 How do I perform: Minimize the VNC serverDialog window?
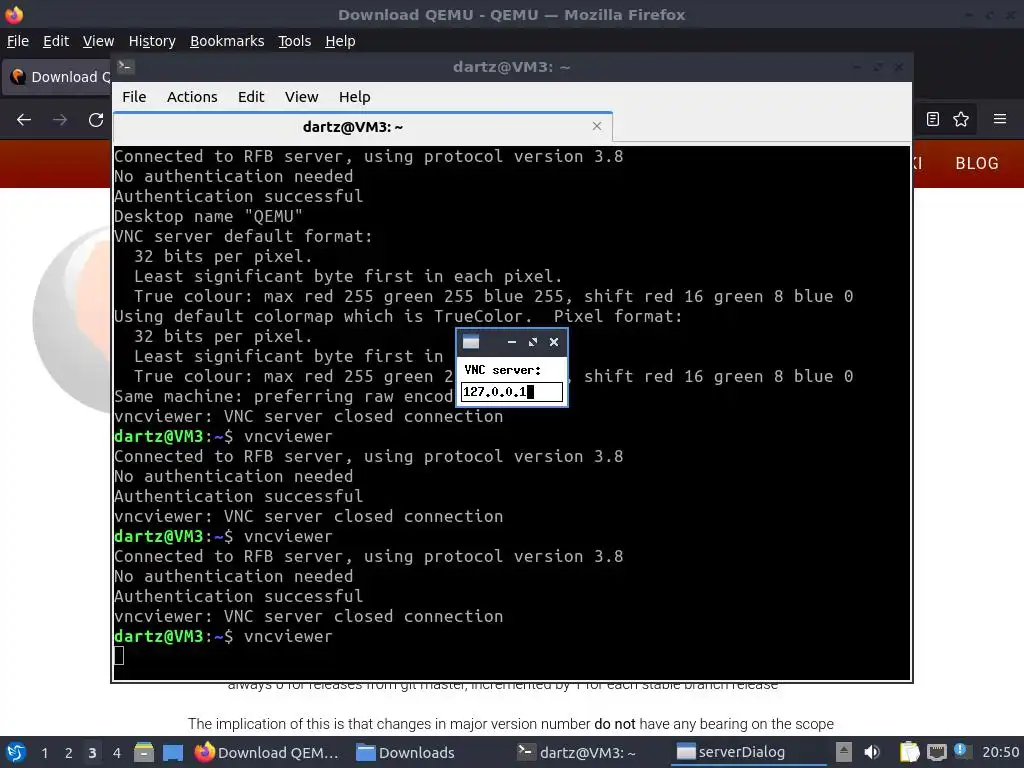click(511, 342)
